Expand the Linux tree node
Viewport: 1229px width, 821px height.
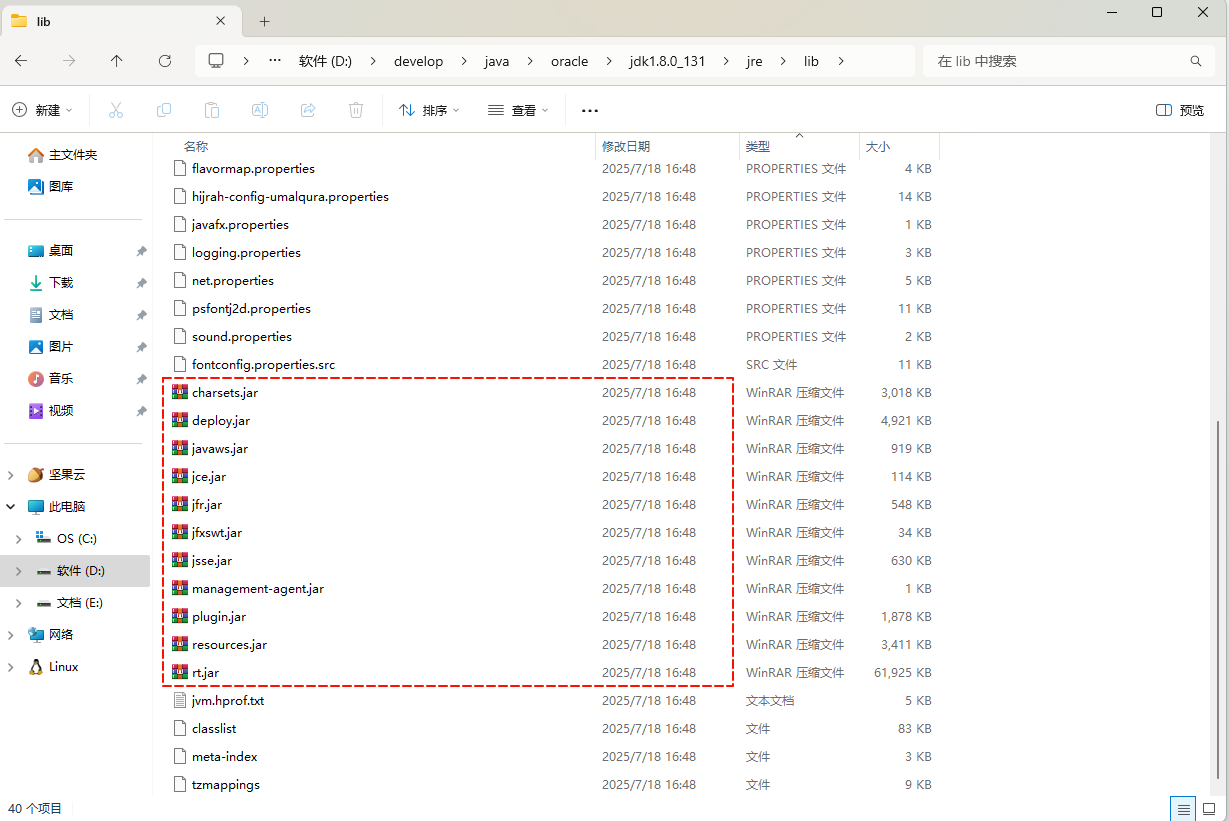(x=11, y=667)
